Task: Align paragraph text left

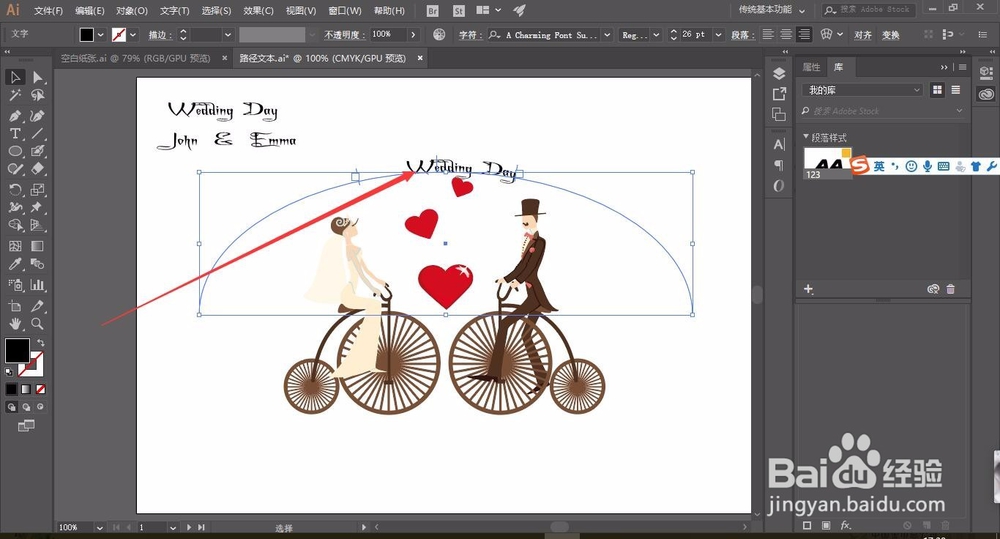Action: [768, 34]
